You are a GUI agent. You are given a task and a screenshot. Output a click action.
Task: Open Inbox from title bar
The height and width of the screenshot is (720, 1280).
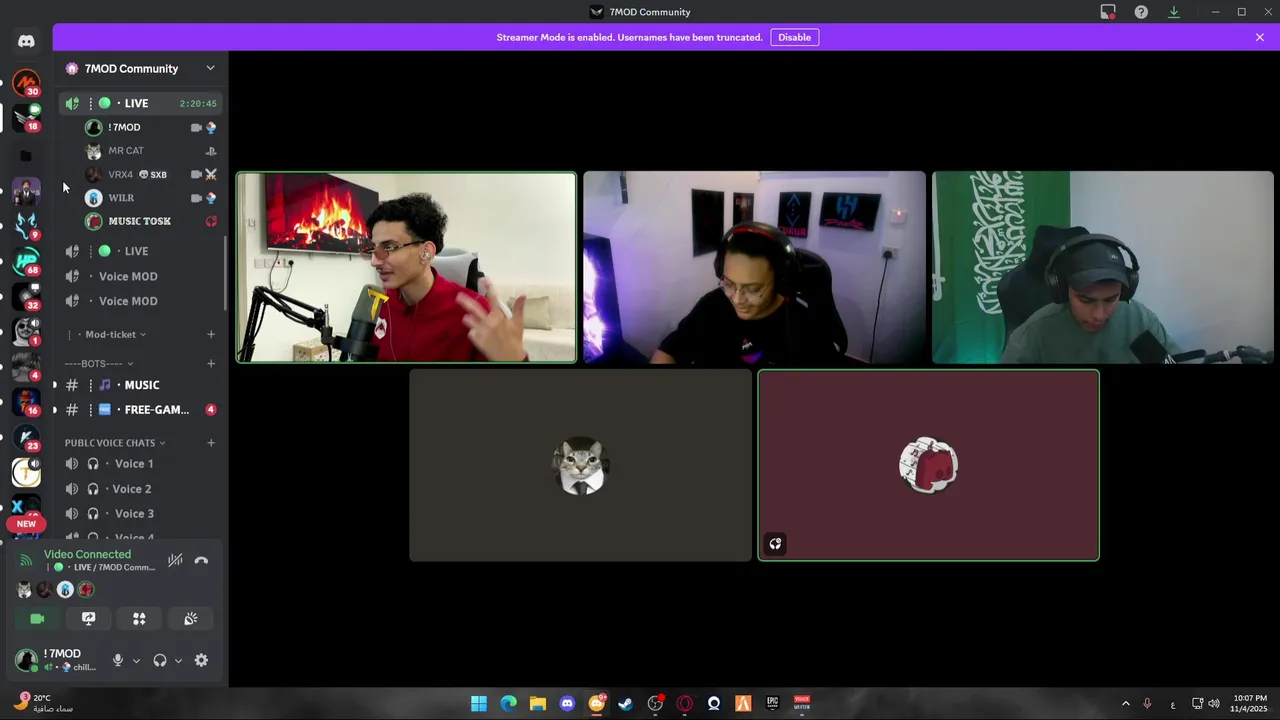(x=1108, y=12)
